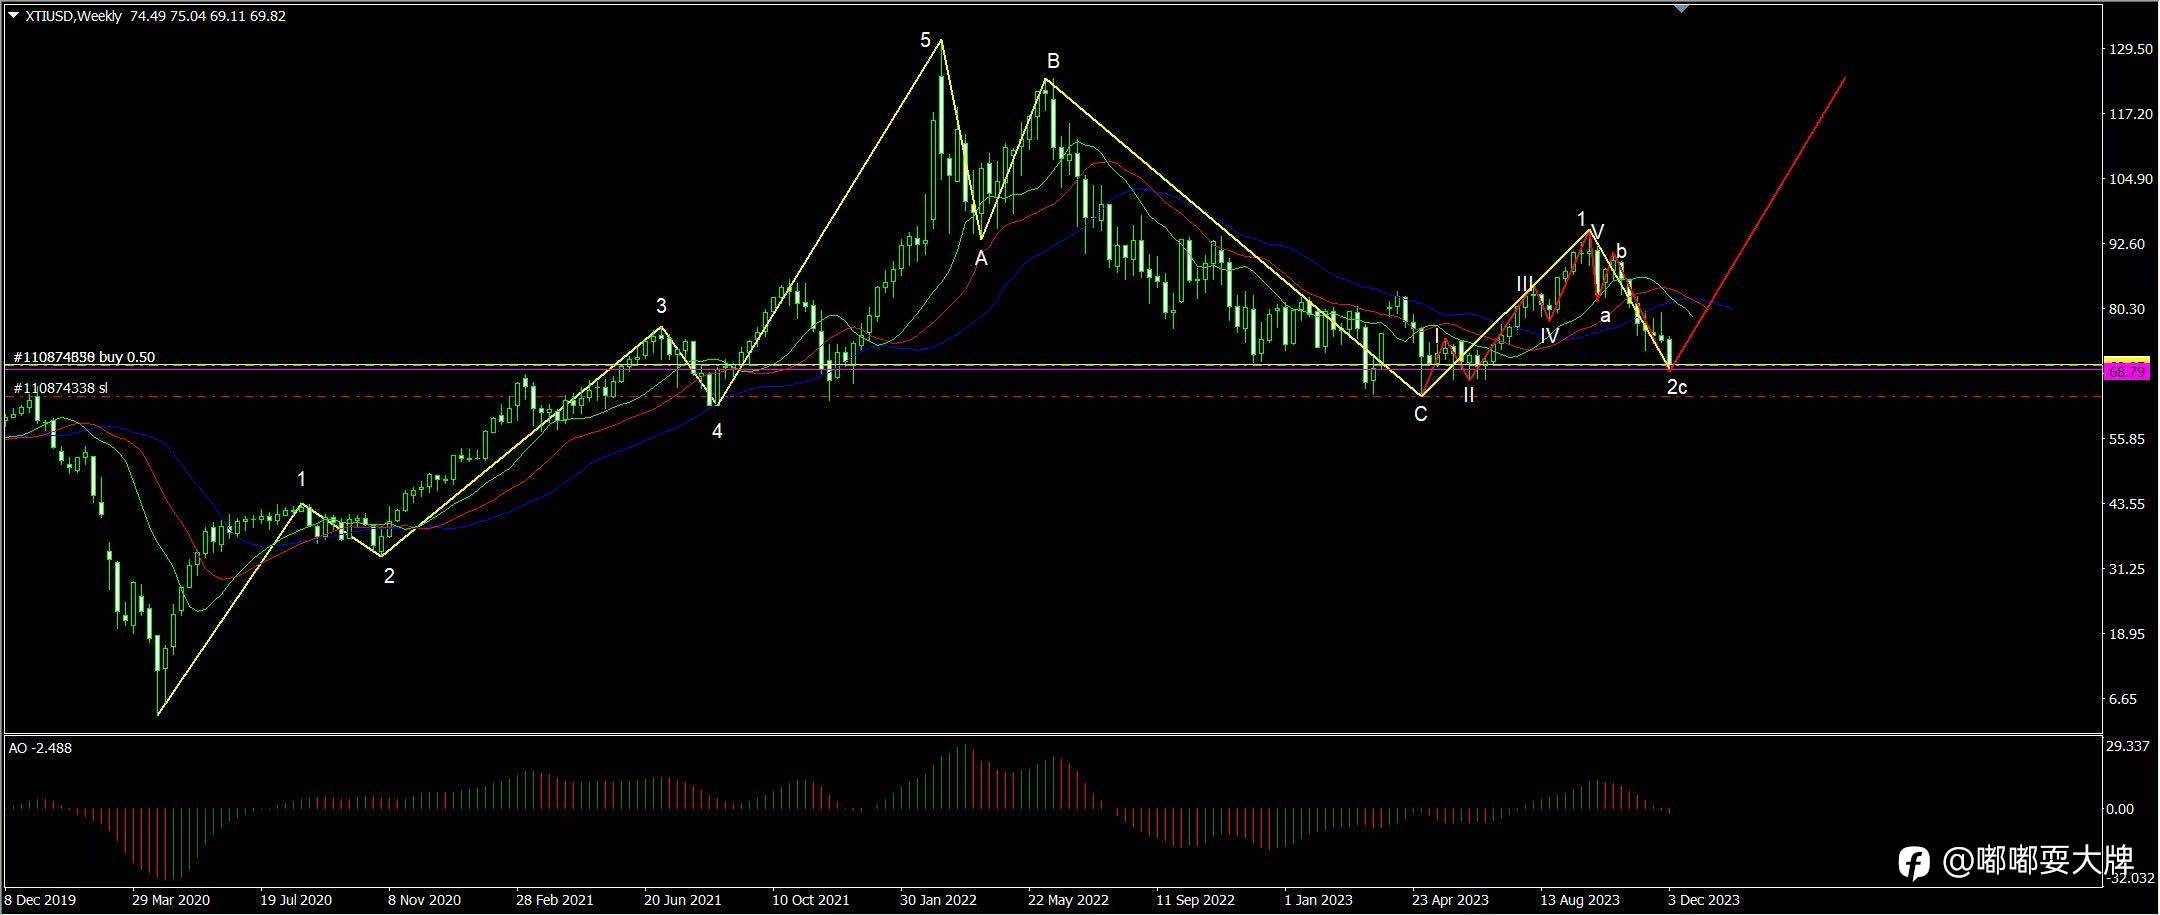2160x915 pixels.
Task: Click the 23 Apr 2023 date label
Action: click(x=1451, y=900)
